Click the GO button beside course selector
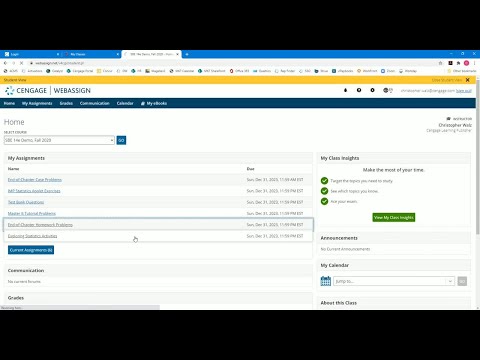 pos(121,140)
